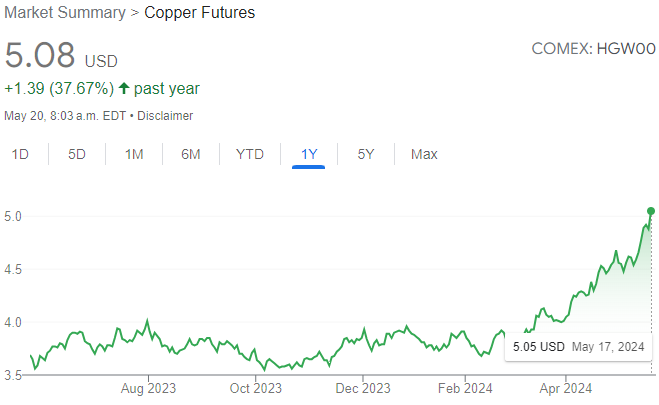The height and width of the screenshot is (405, 659).
Task: Show the 6M price history
Action: [191, 154]
